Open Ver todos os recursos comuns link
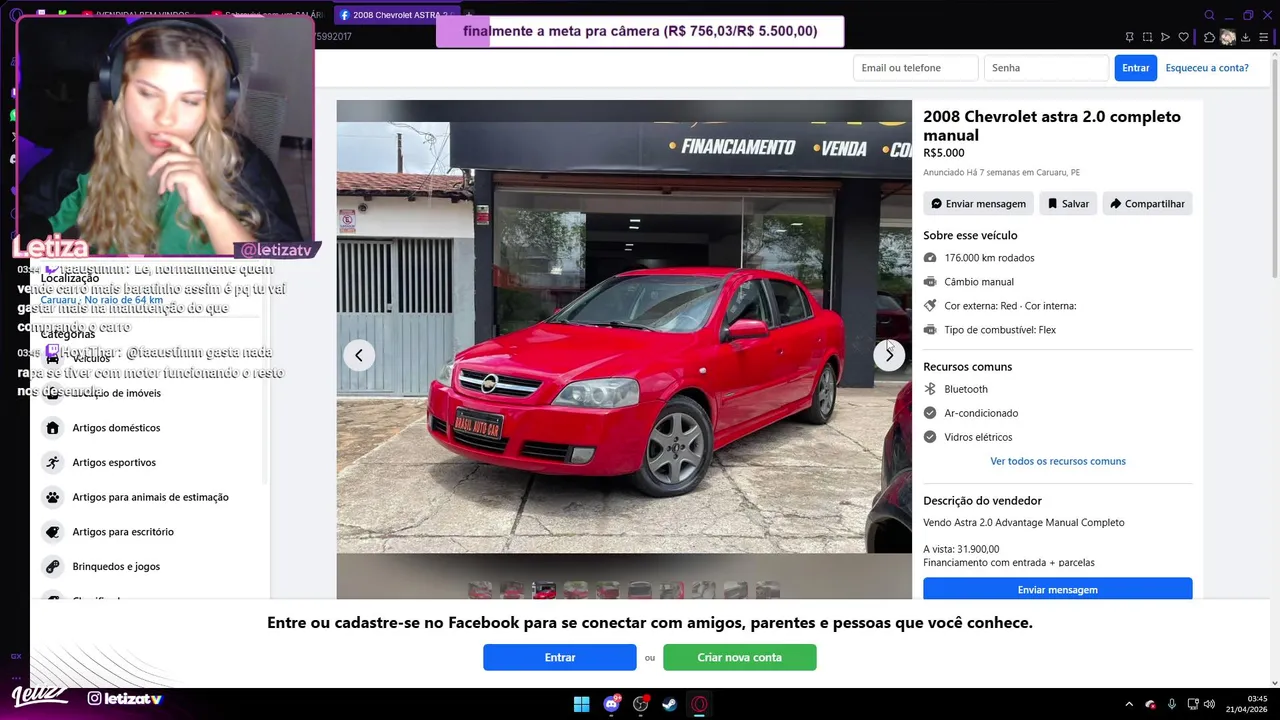The height and width of the screenshot is (720, 1280). click(x=1058, y=461)
